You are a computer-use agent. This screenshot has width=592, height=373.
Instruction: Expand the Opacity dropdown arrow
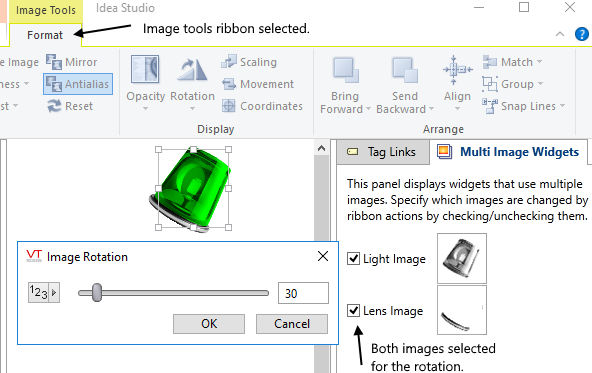(x=145, y=109)
